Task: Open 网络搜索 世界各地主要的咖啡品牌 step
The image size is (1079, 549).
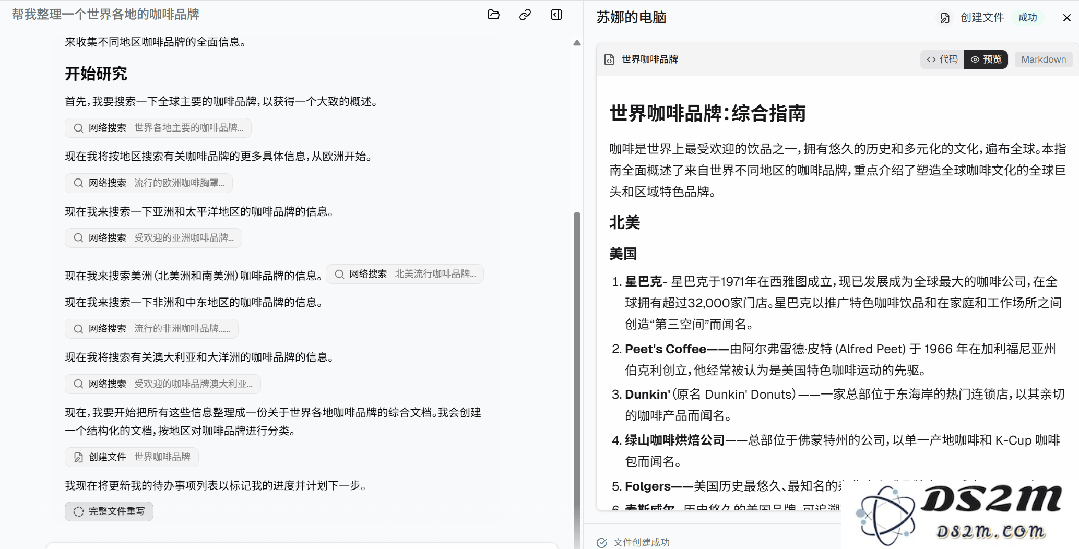Action: coord(158,128)
